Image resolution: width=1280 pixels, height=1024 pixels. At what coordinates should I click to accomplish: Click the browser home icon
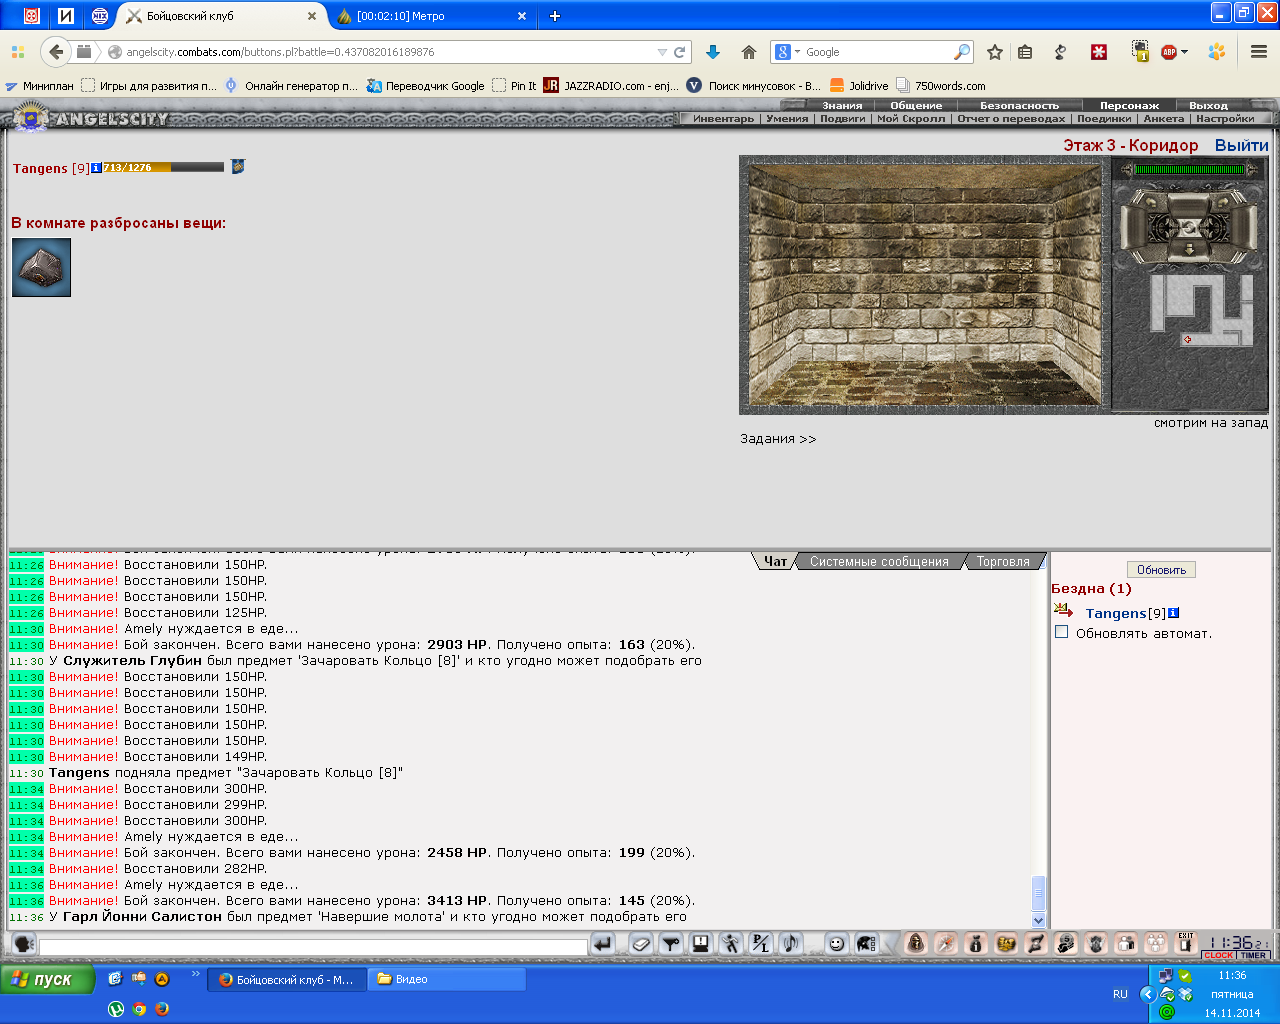click(x=748, y=52)
